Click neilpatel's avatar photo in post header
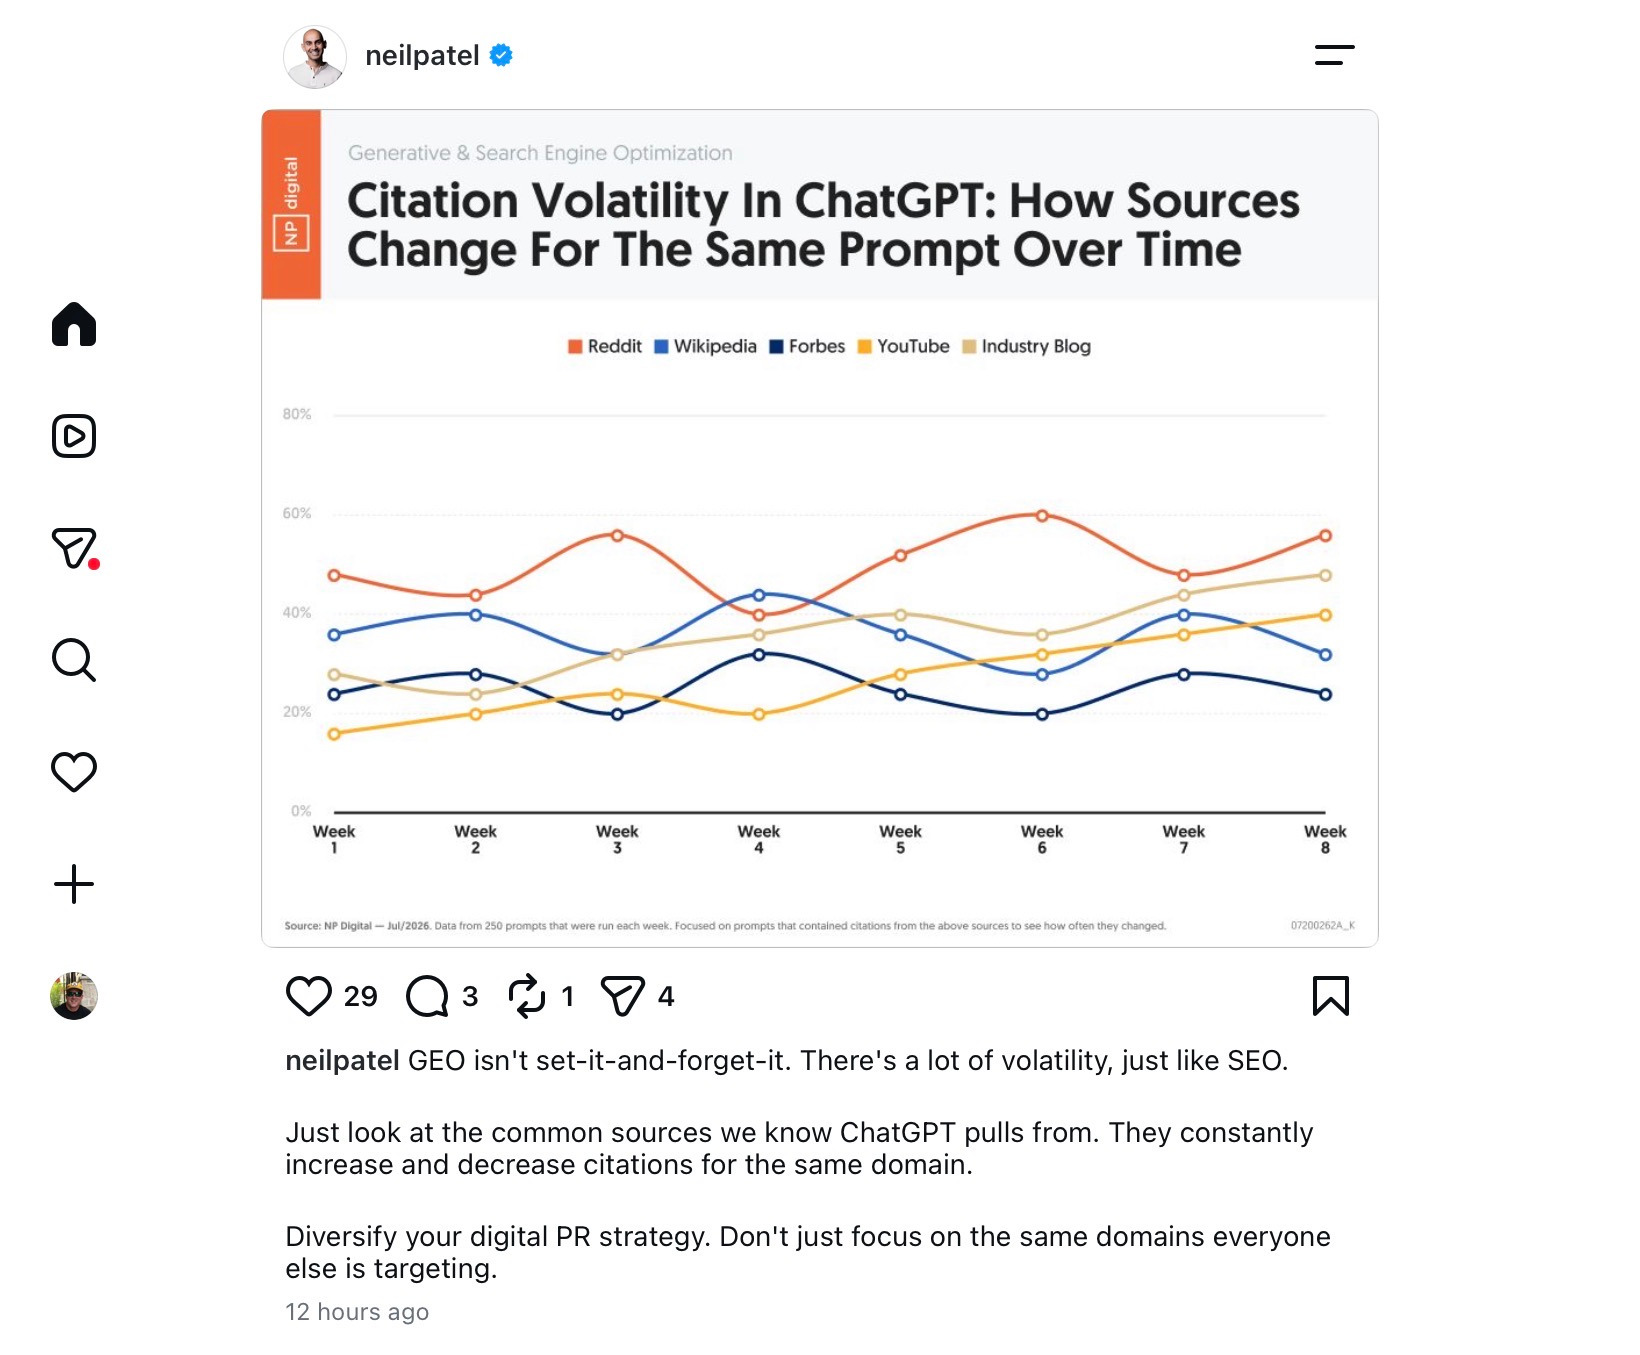1640x1355 pixels. tap(315, 57)
